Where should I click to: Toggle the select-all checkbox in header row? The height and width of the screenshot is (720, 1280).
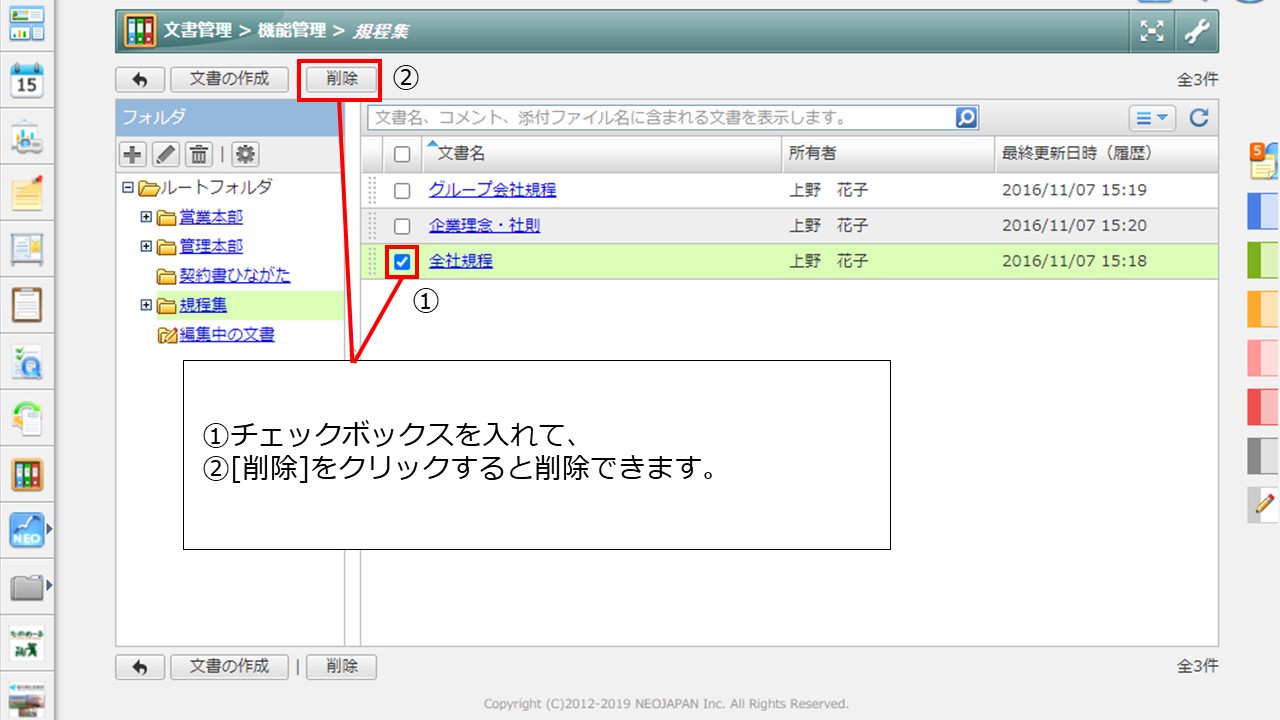point(402,154)
